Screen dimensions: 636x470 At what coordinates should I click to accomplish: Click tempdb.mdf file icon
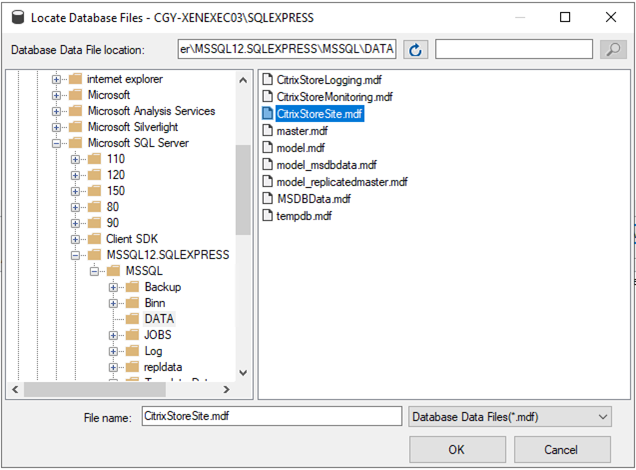[x=267, y=216]
